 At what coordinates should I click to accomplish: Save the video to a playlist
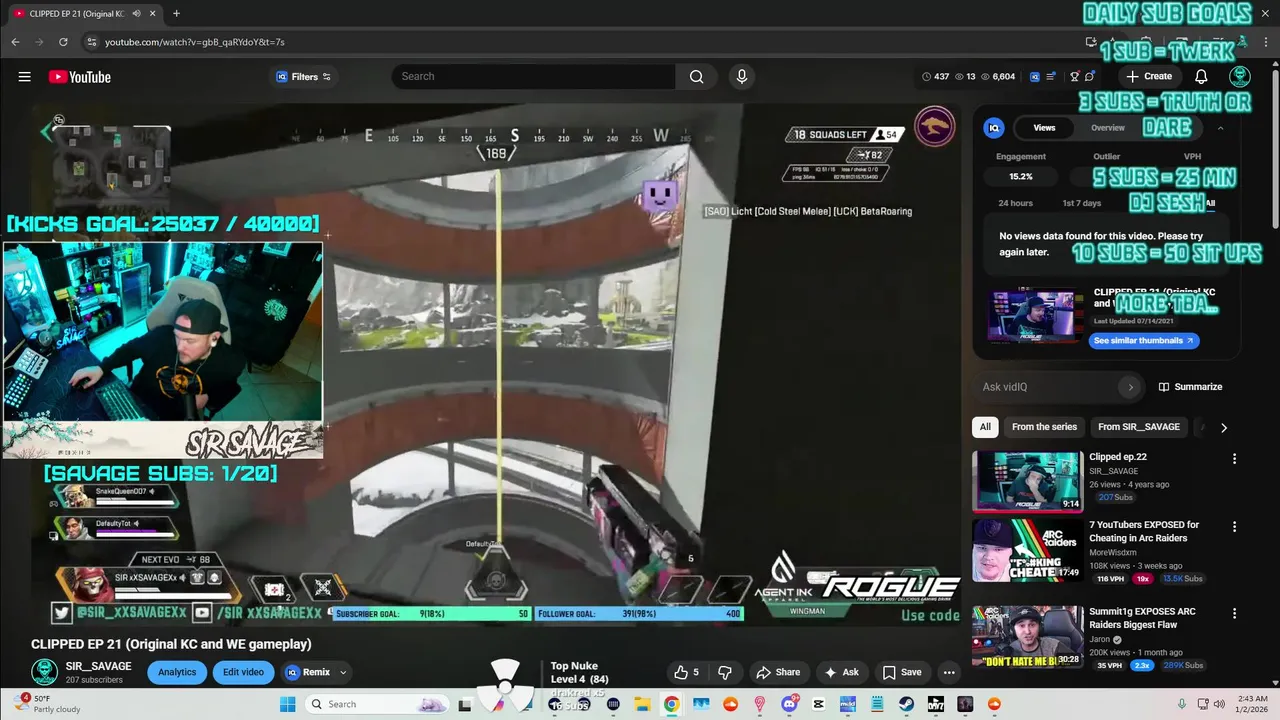(x=902, y=672)
